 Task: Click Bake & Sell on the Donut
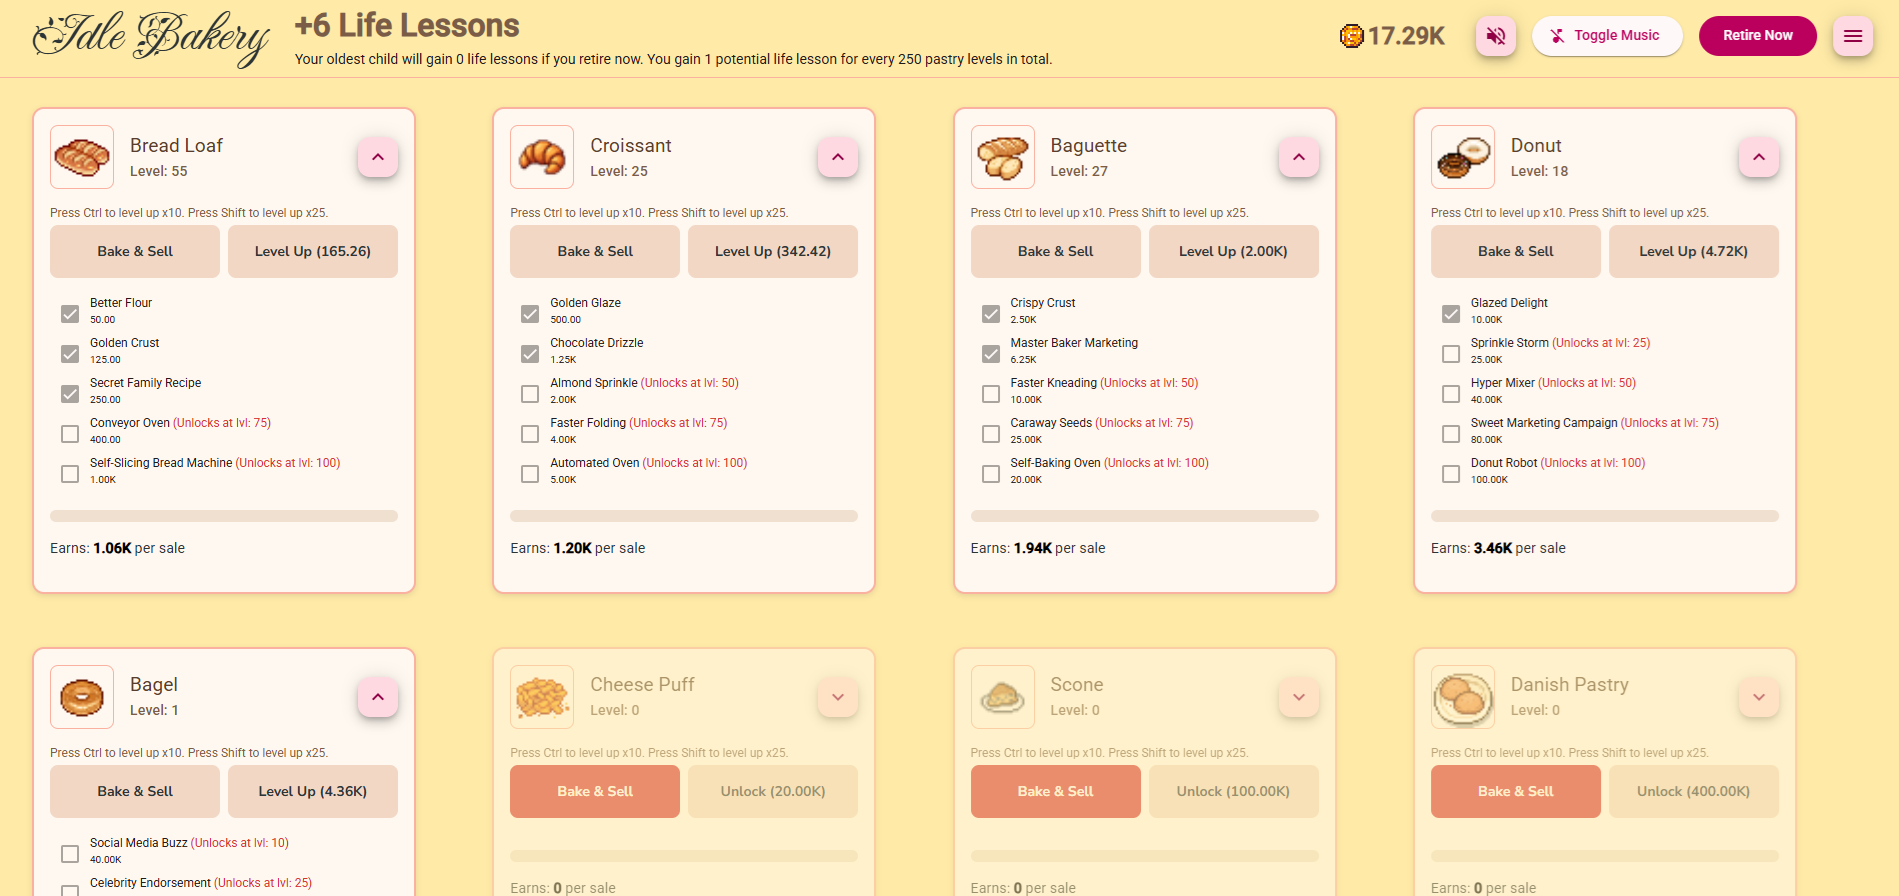point(1515,251)
